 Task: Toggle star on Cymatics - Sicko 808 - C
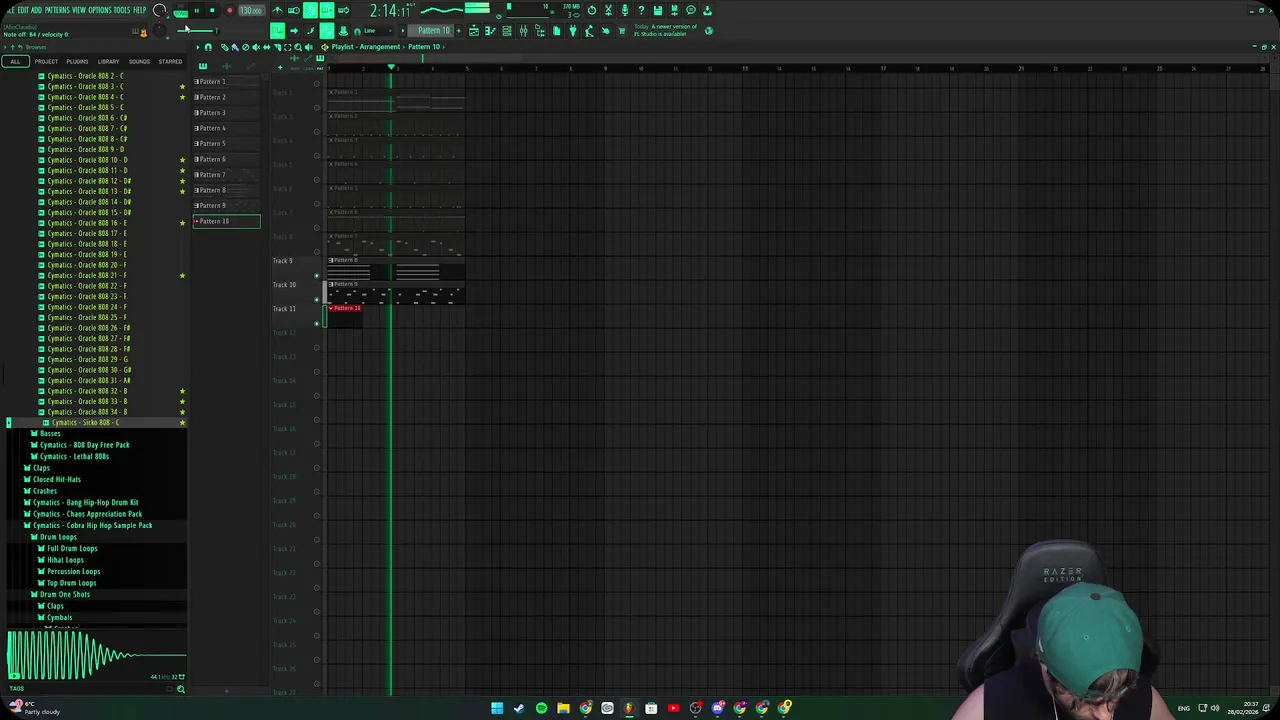click(x=182, y=423)
